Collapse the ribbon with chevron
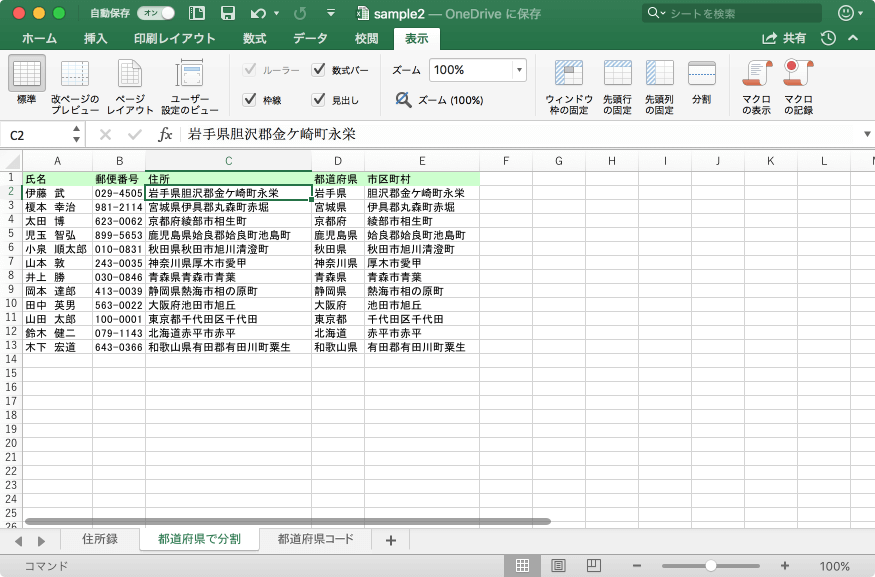This screenshot has width=875, height=577. (x=853, y=38)
